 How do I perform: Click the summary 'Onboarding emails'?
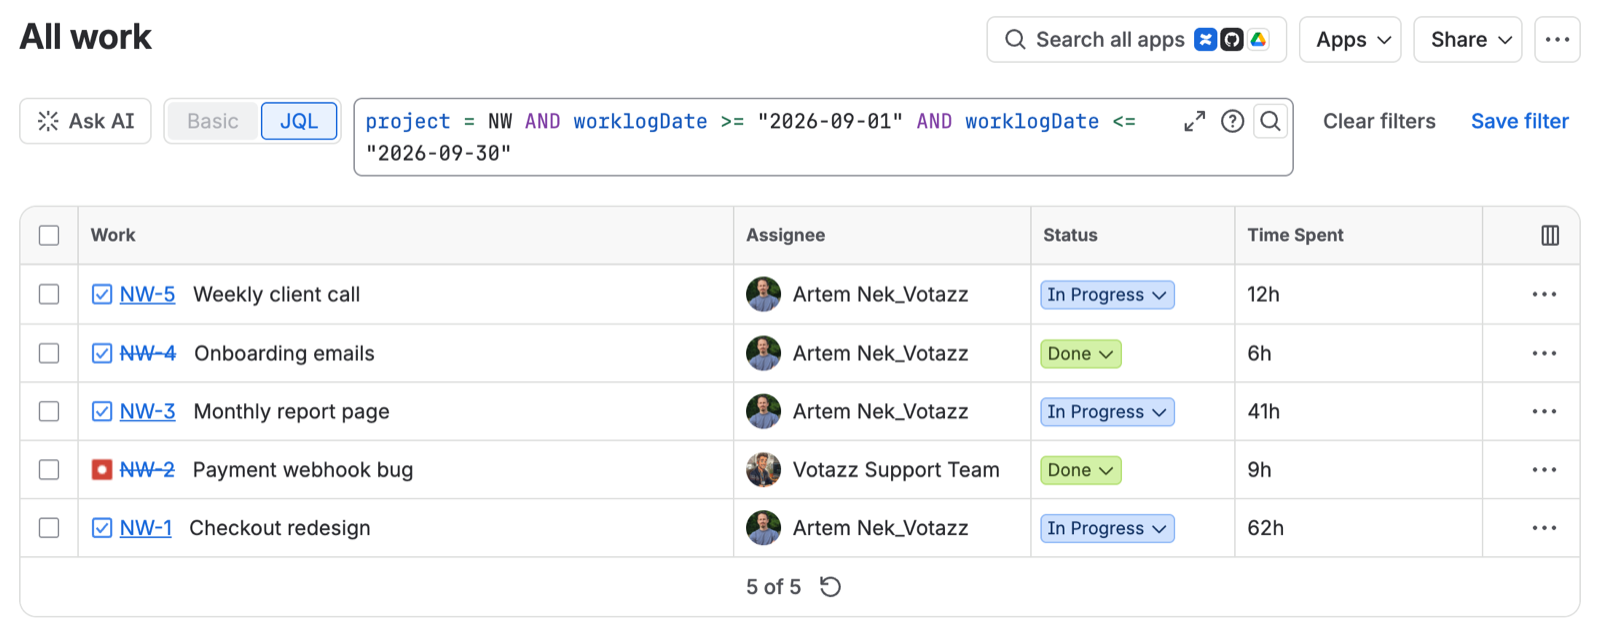[284, 353]
